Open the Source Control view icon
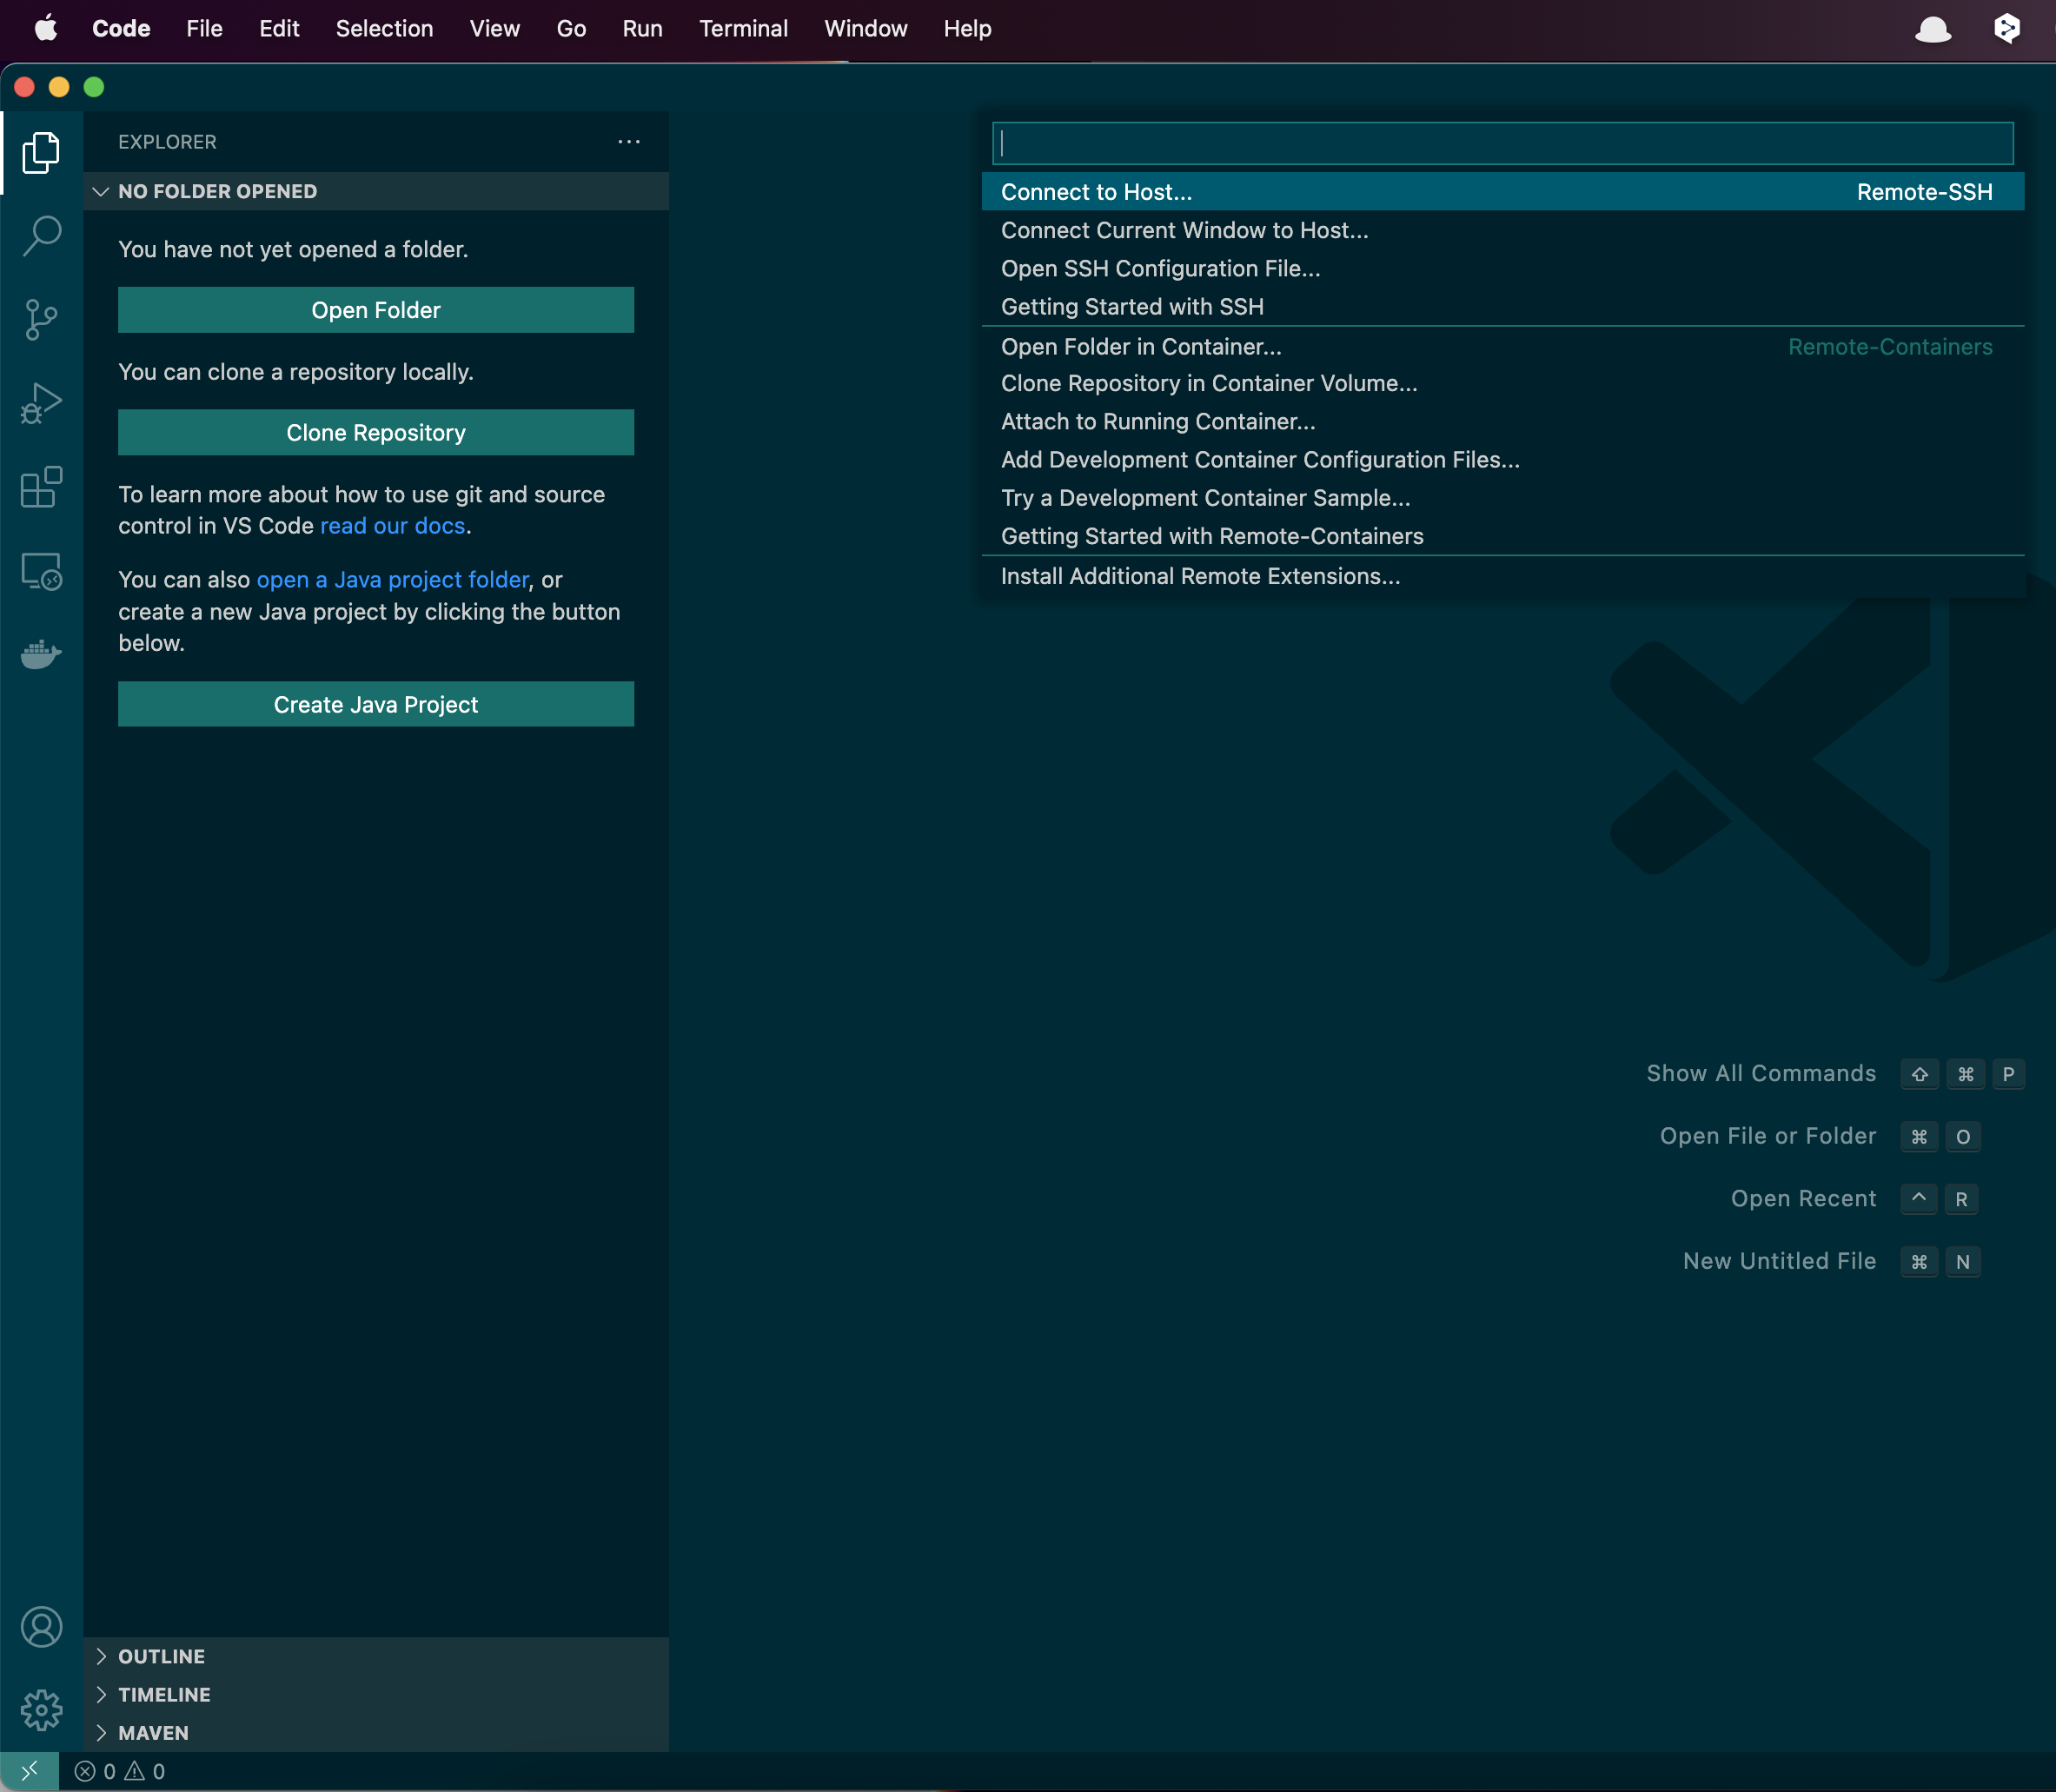Screen dimensions: 2056x1792 click(41, 320)
